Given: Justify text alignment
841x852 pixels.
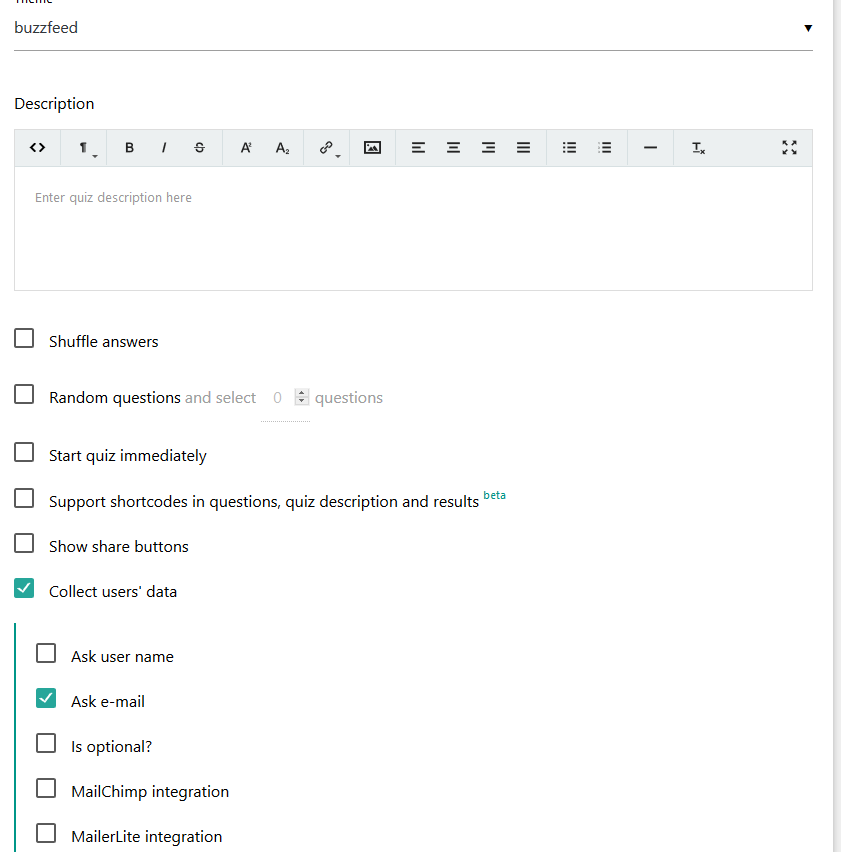Looking at the screenshot, I should click(x=523, y=148).
